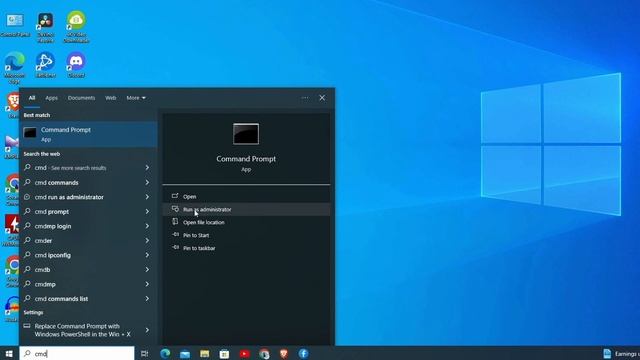Open Microsoft Edge desktop shortcut
640x360 pixels.
(15, 67)
